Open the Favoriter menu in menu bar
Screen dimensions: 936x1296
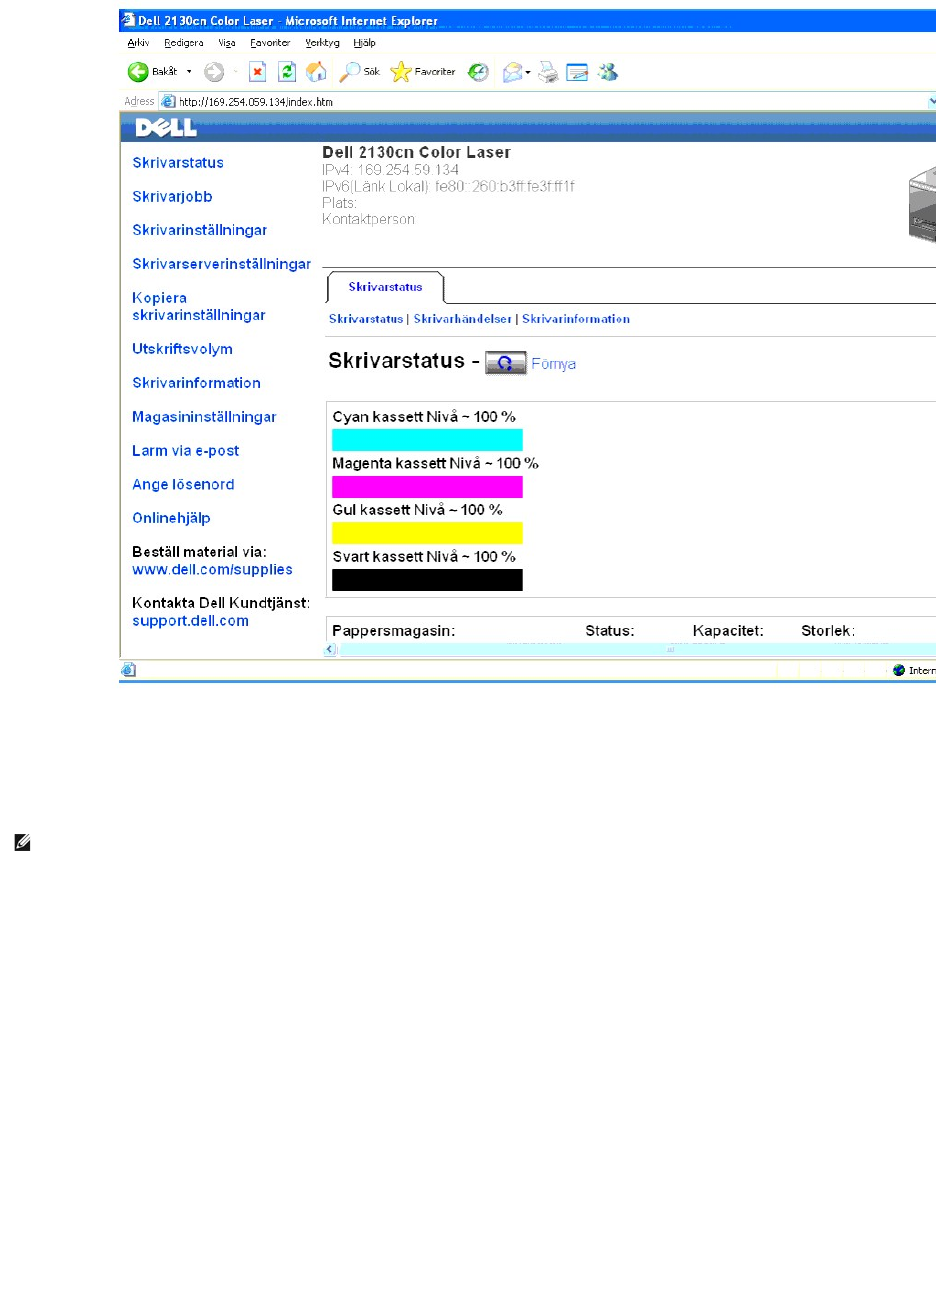[270, 43]
